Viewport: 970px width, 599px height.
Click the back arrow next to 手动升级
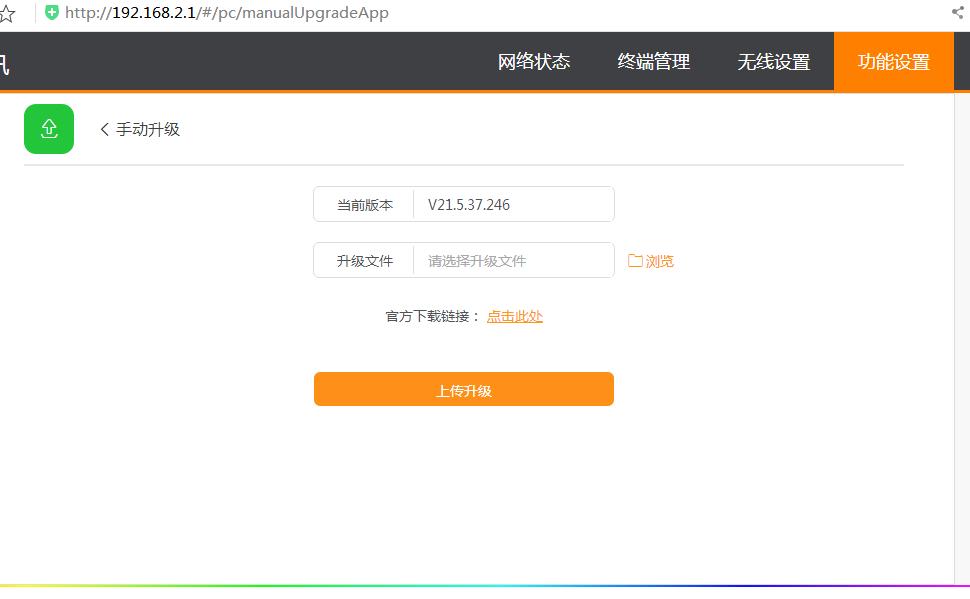(x=103, y=129)
